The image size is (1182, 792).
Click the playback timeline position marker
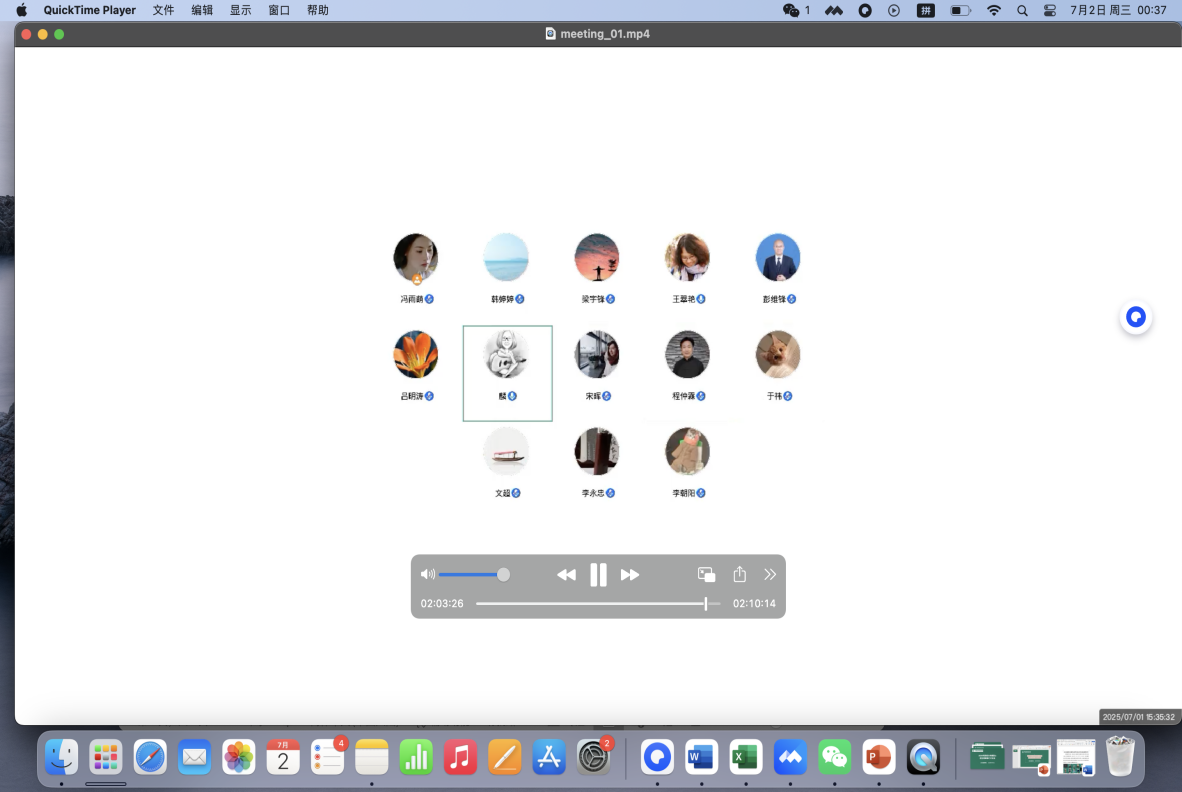[x=706, y=604]
